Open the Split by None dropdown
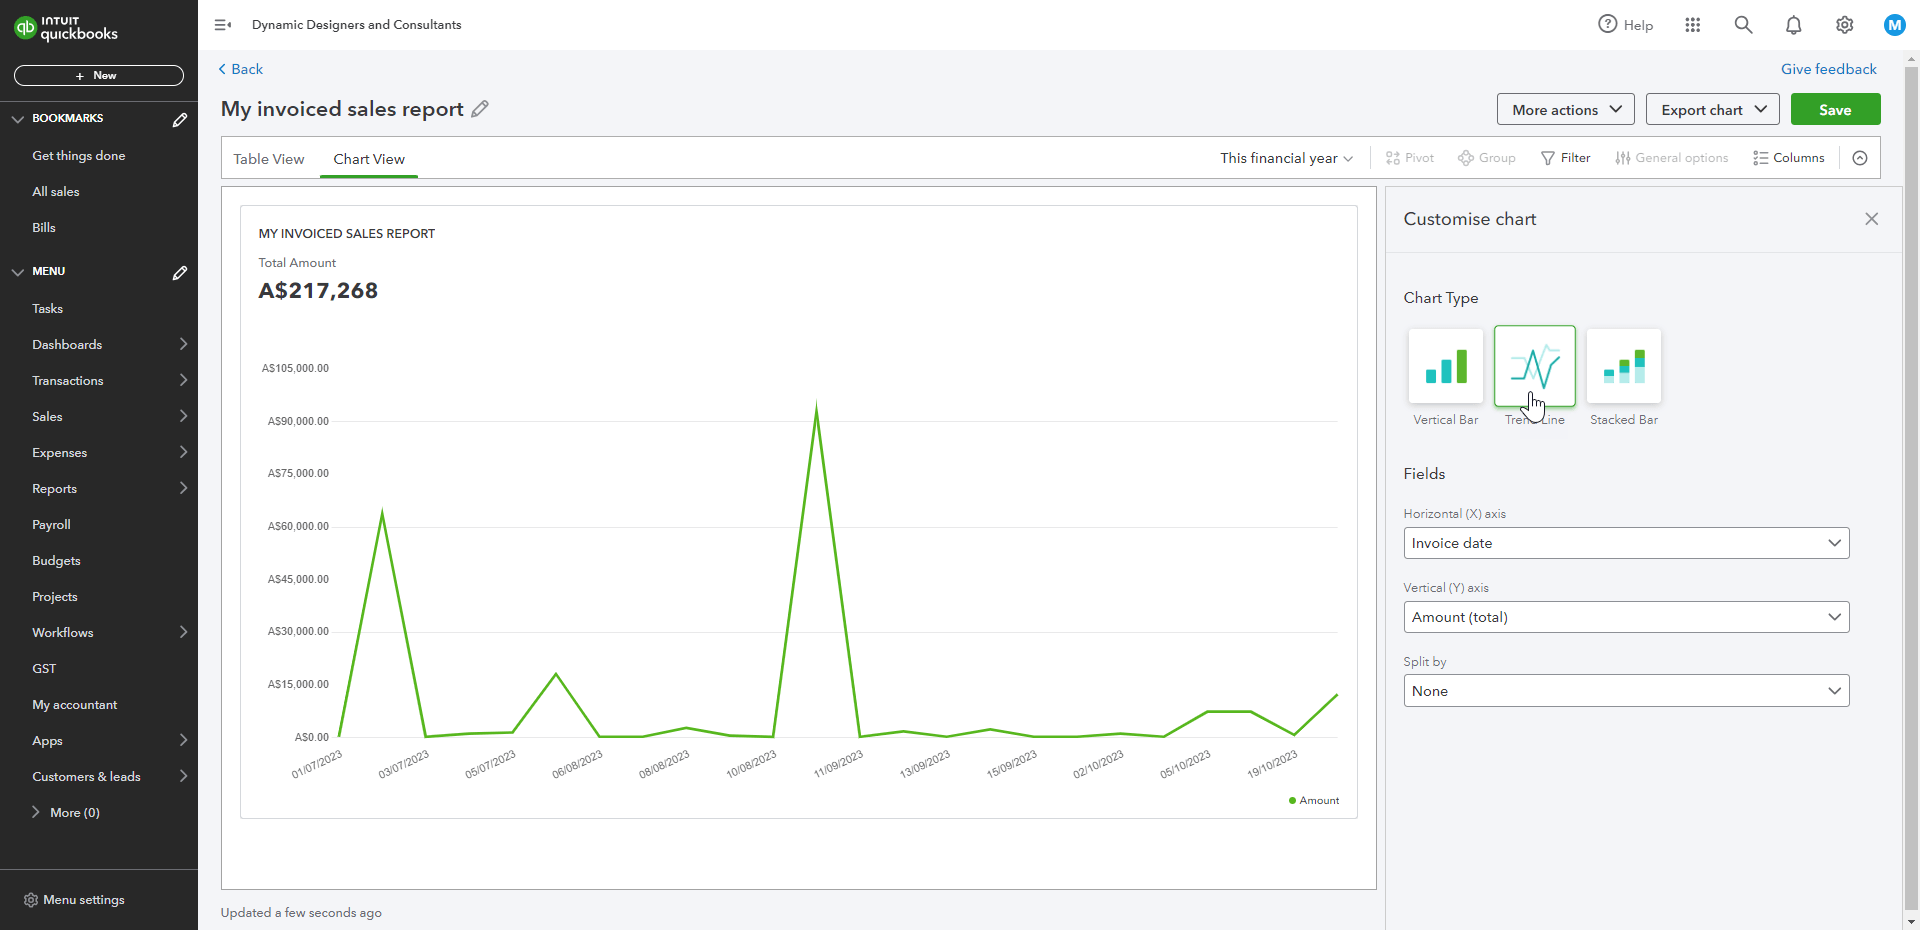The image size is (1920, 930). click(x=1626, y=691)
